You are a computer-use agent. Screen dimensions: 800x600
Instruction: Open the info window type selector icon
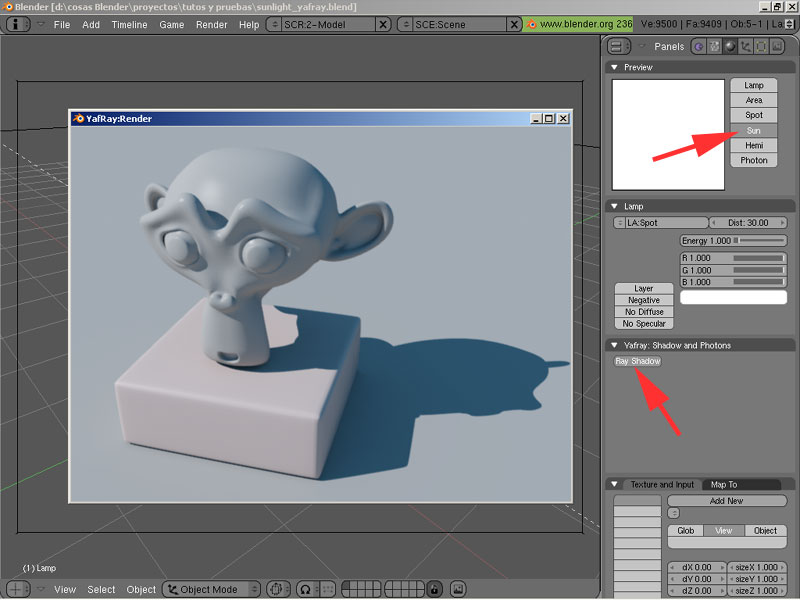tap(17, 24)
